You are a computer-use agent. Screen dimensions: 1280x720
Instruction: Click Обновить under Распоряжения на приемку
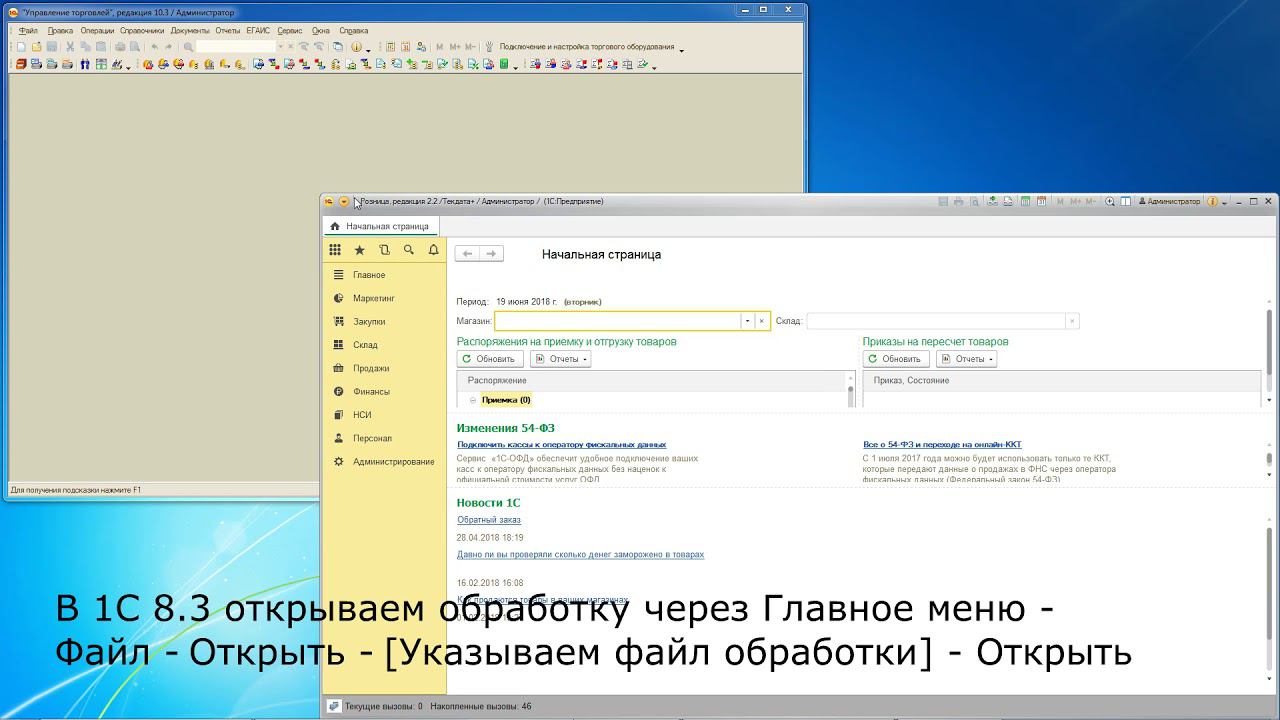[490, 359]
